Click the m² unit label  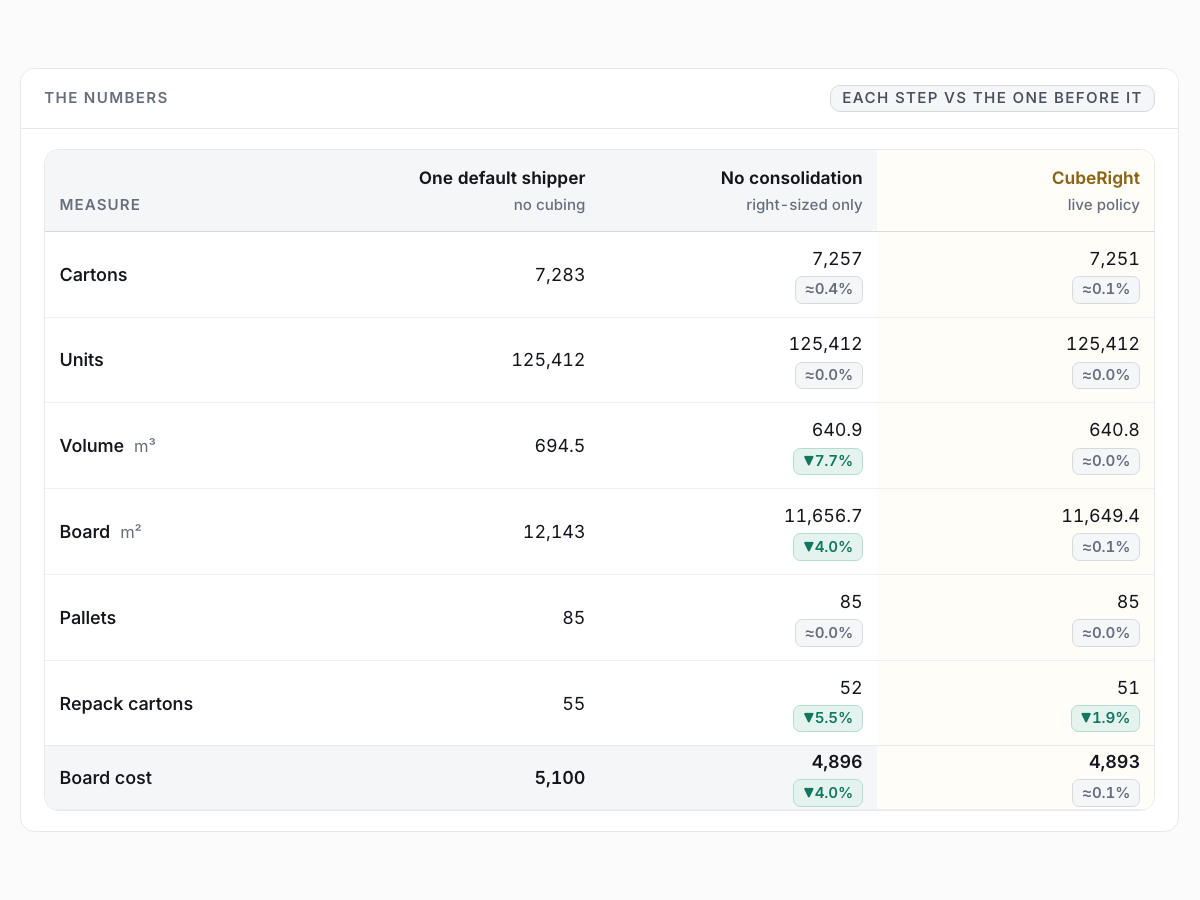pyautogui.click(x=131, y=532)
